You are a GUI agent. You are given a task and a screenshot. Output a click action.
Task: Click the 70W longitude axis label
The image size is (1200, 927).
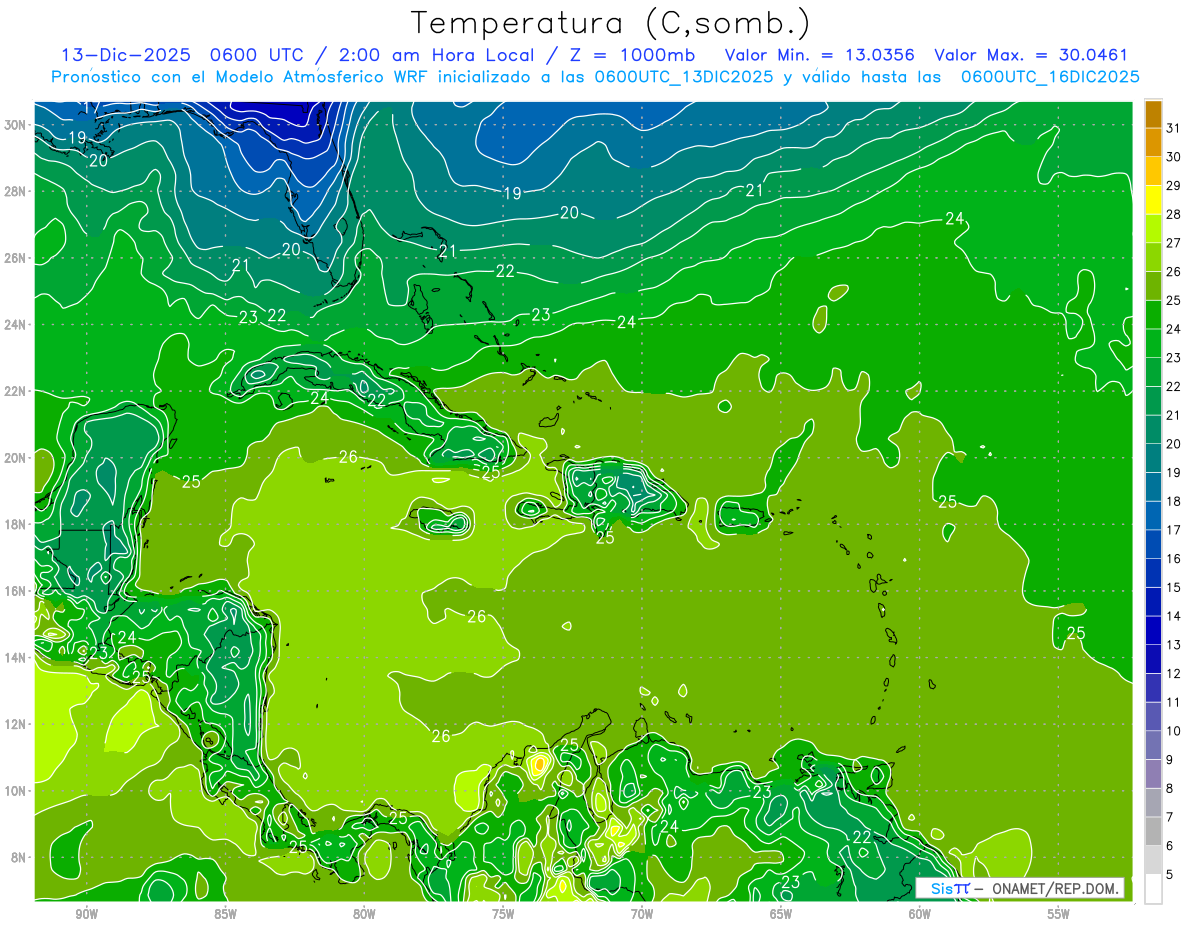coord(642,914)
